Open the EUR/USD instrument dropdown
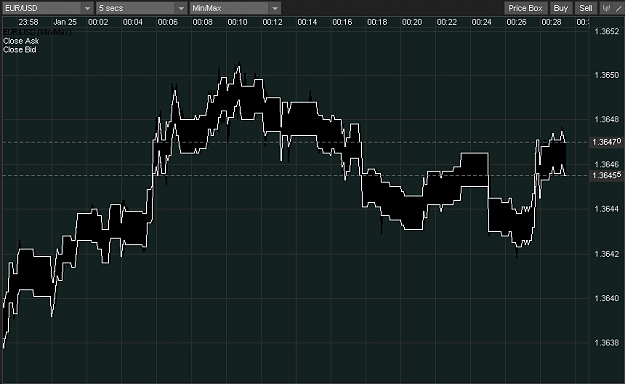Image resolution: width=625 pixels, height=384 pixels. [x=47, y=8]
